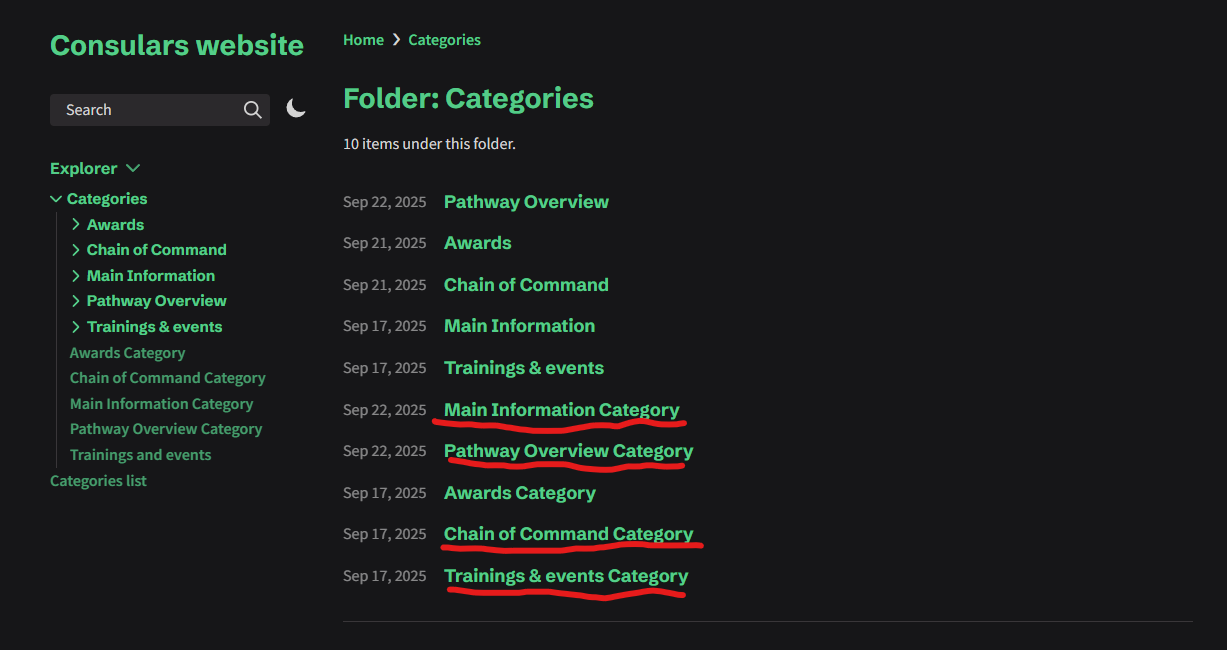The width and height of the screenshot is (1227, 650).
Task: Open Awards Category in sidebar
Action: pyautogui.click(x=127, y=353)
